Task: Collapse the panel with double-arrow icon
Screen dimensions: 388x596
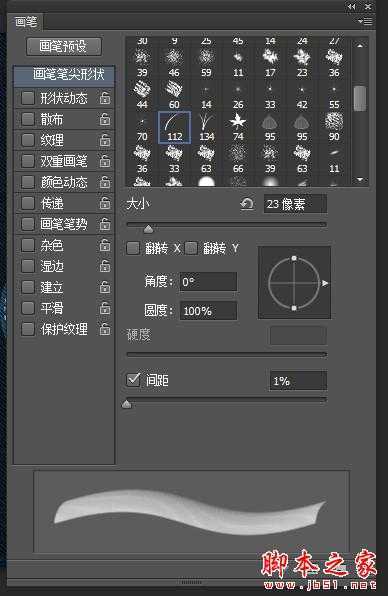Action: 352,6
